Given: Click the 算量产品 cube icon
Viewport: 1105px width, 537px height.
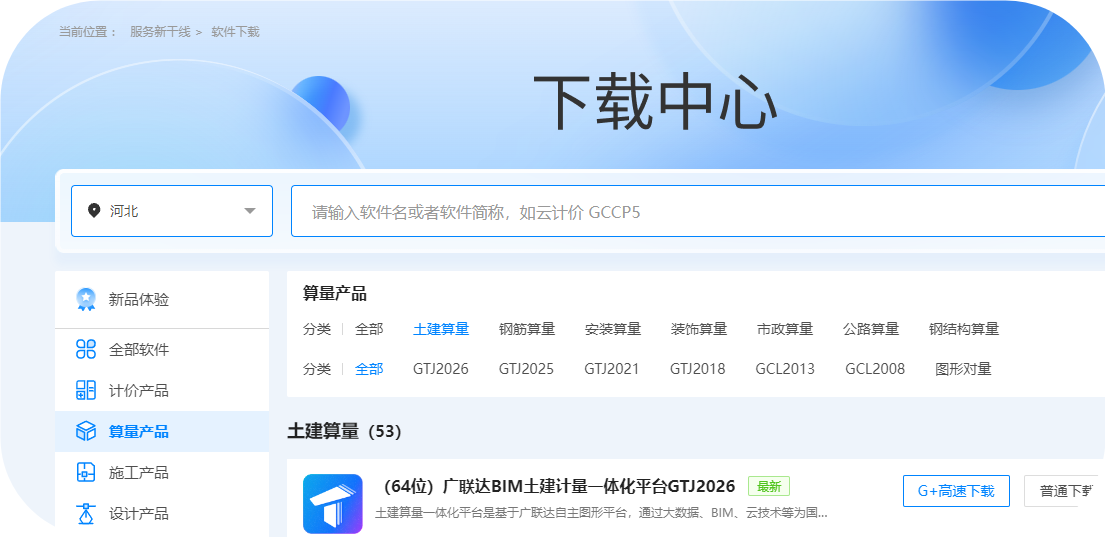Looking at the screenshot, I should (86, 431).
